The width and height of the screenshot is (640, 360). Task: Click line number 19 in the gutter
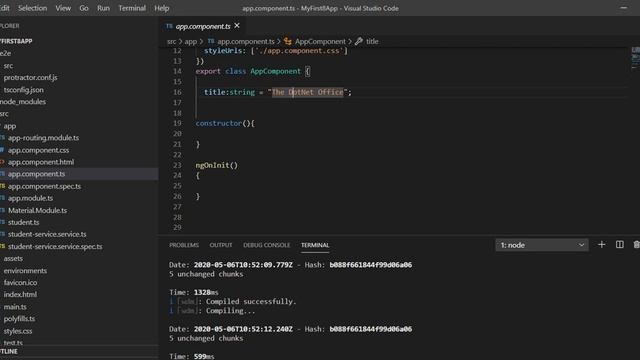click(177, 123)
